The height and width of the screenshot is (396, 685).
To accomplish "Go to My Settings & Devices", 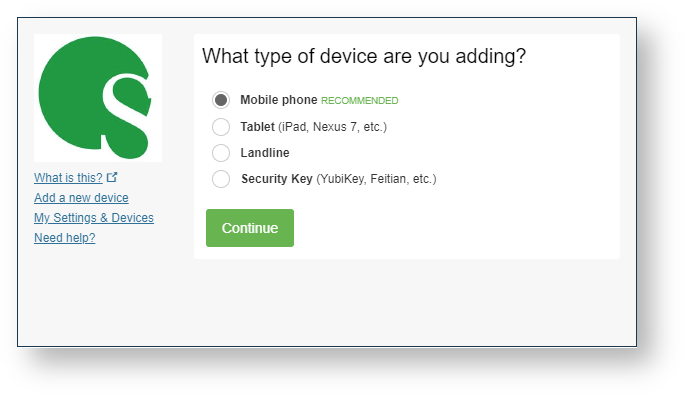I will (94, 218).
